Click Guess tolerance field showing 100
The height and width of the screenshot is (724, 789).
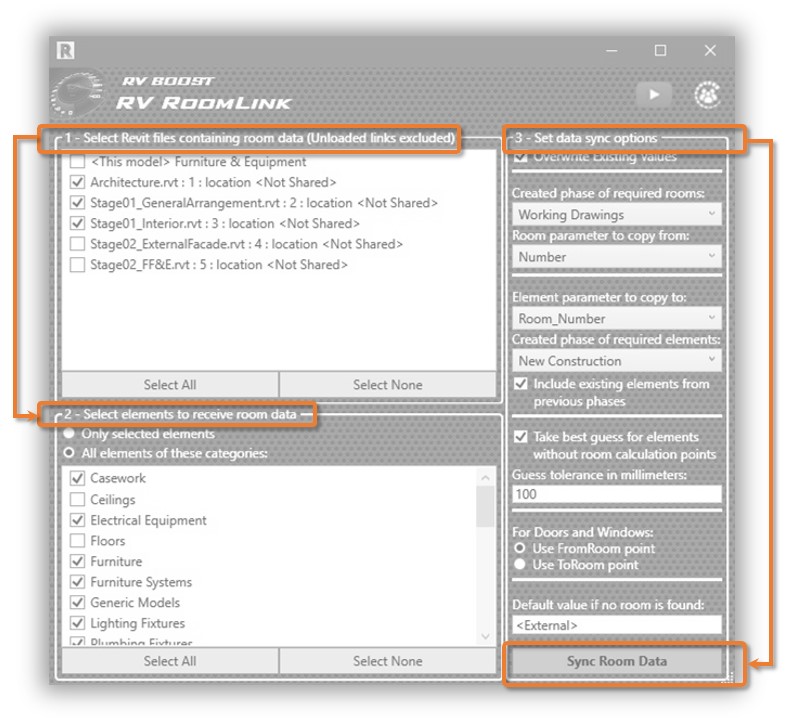point(617,494)
